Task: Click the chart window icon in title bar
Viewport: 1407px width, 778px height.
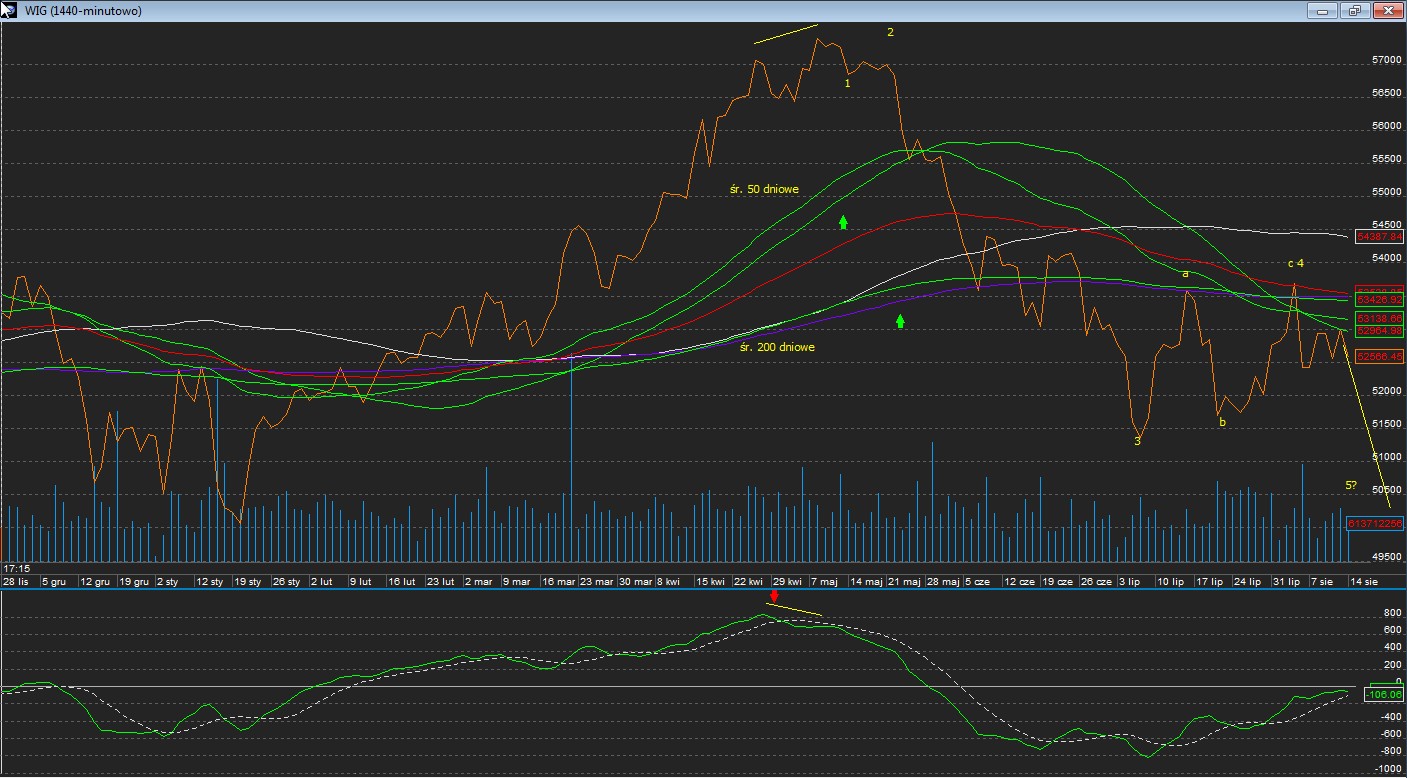Action: pos(9,10)
